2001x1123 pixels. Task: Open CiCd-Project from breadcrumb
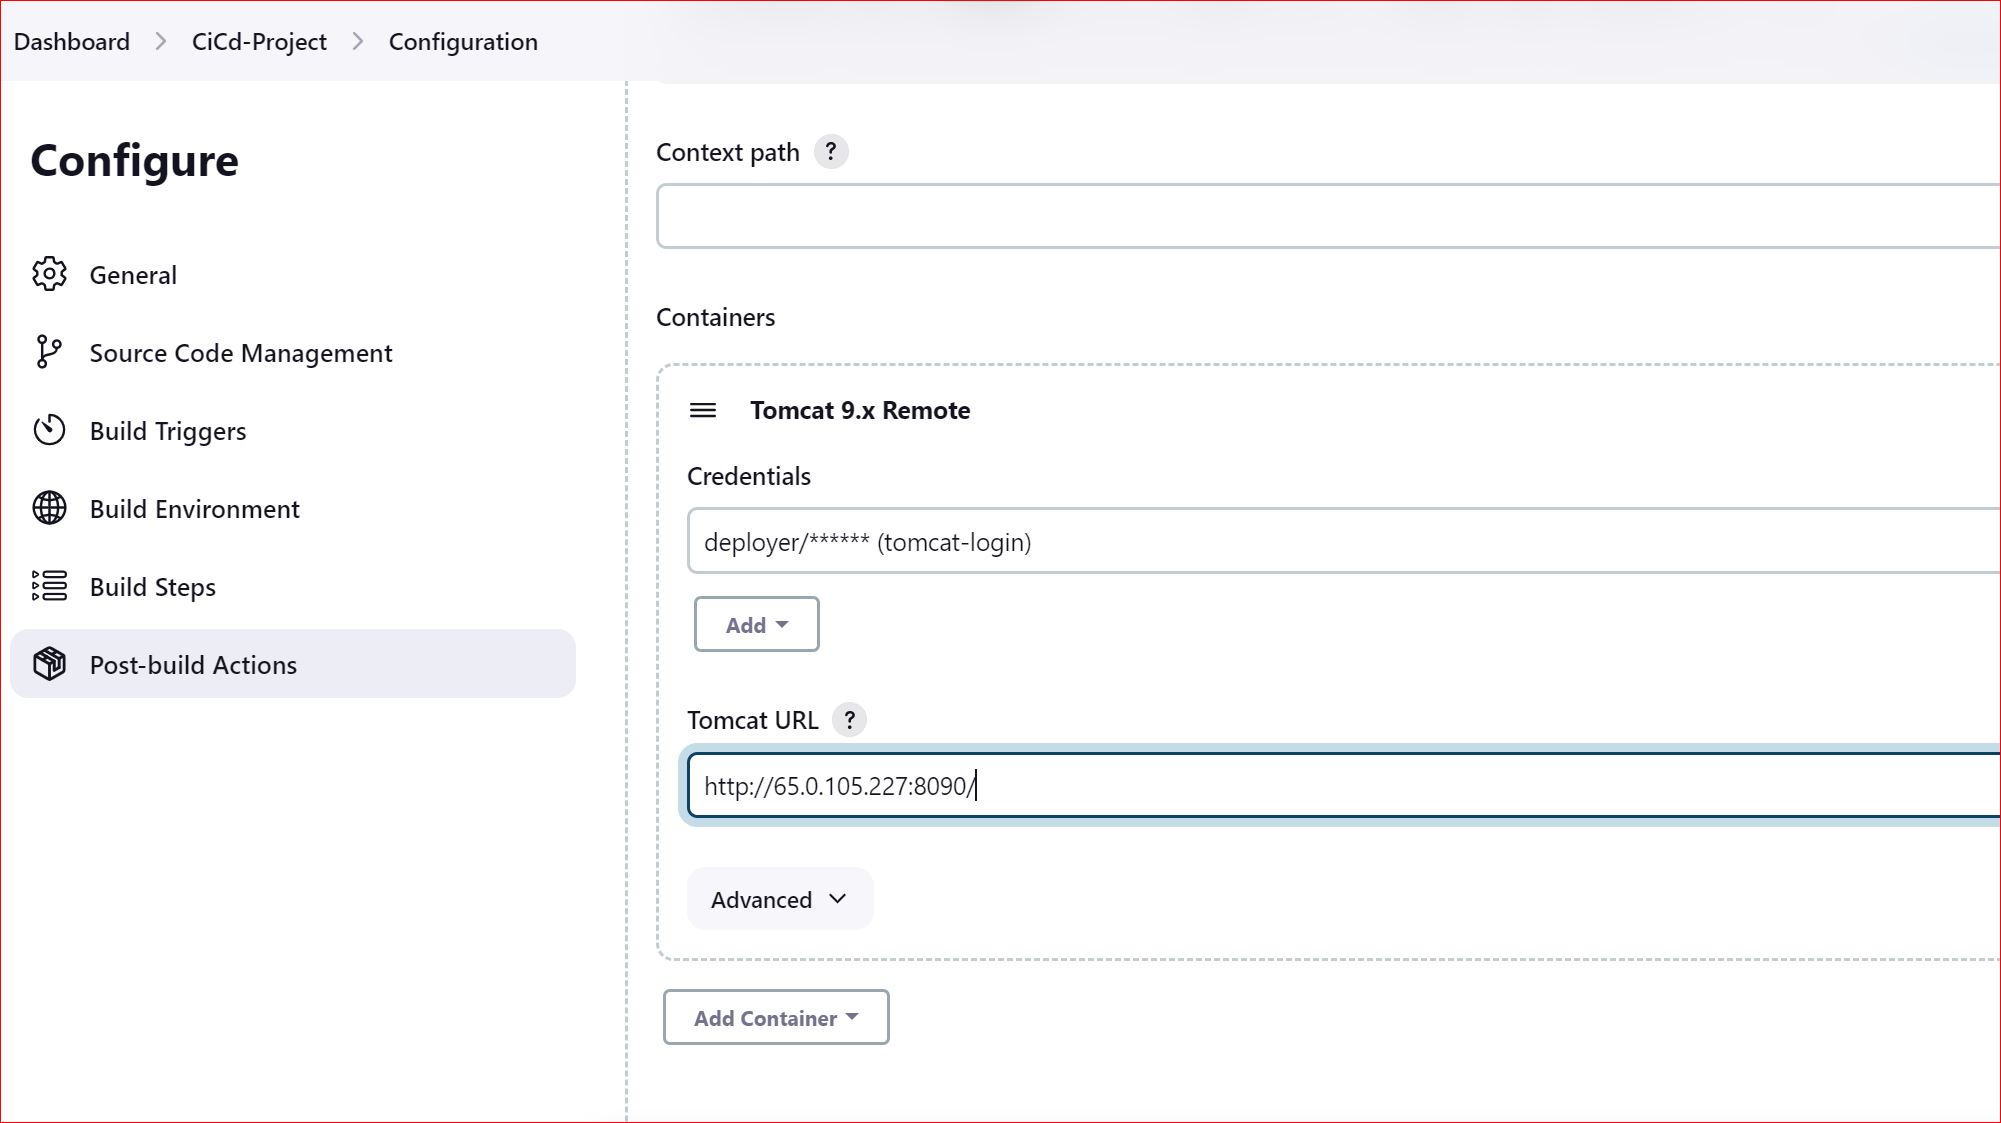(259, 41)
